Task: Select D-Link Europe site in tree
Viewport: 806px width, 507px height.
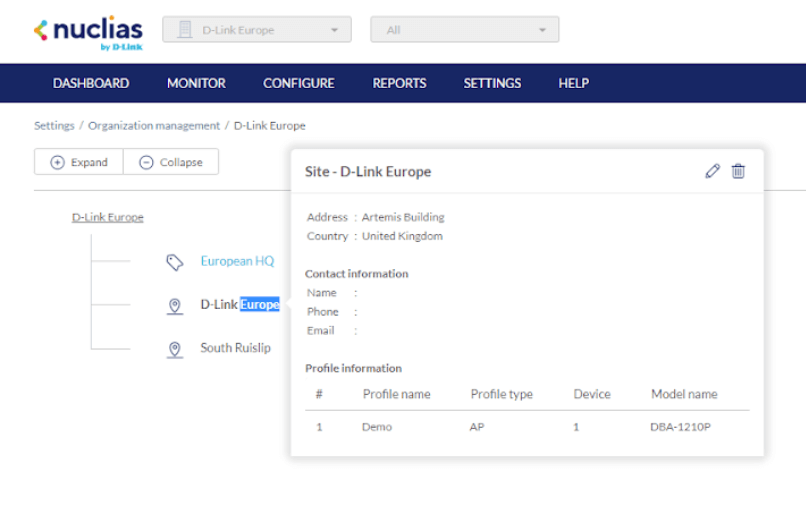Action: point(240,304)
